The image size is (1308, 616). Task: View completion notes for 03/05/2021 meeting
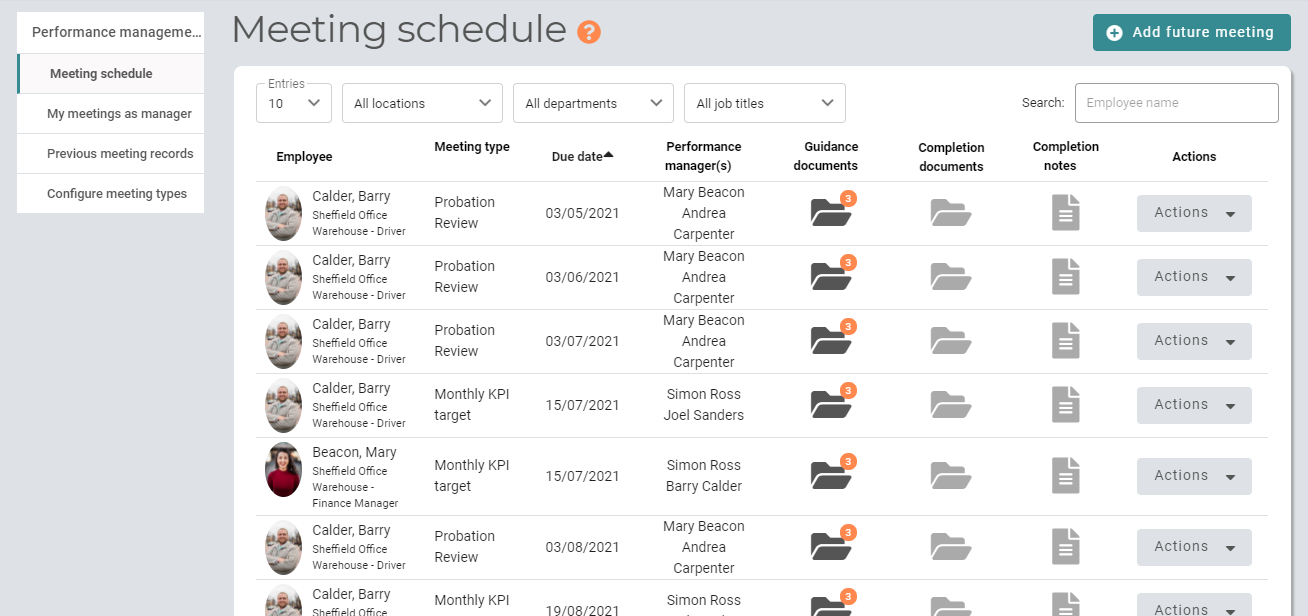[x=1066, y=213]
